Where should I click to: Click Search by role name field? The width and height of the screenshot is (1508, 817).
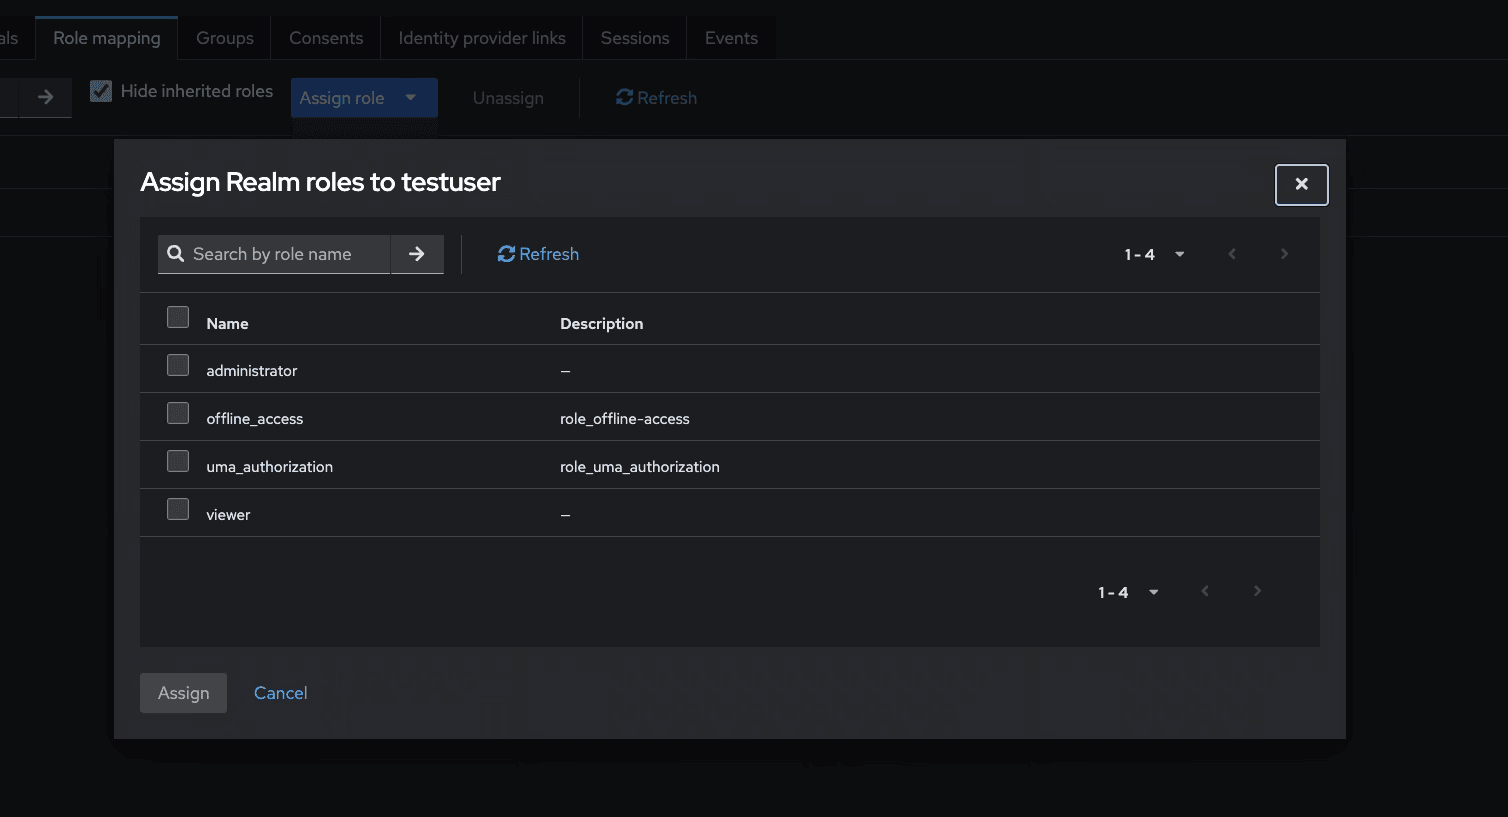click(274, 254)
